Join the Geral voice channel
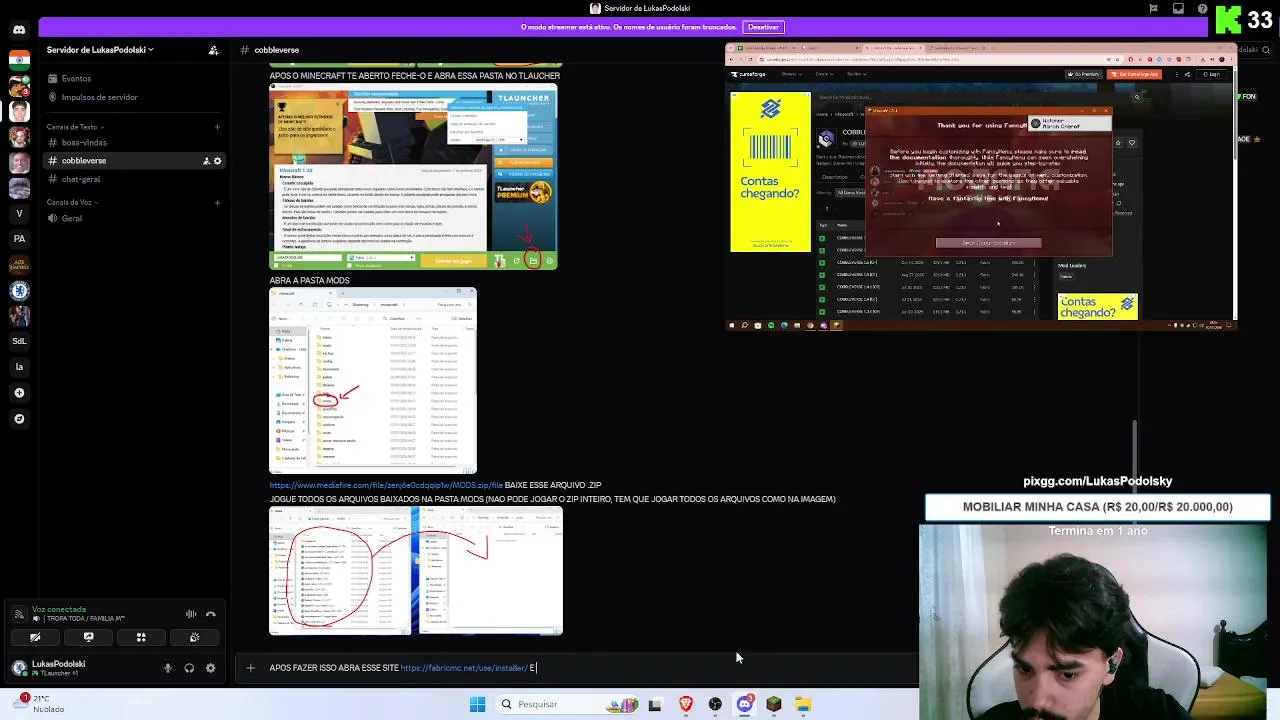1280x720 pixels. (72, 219)
